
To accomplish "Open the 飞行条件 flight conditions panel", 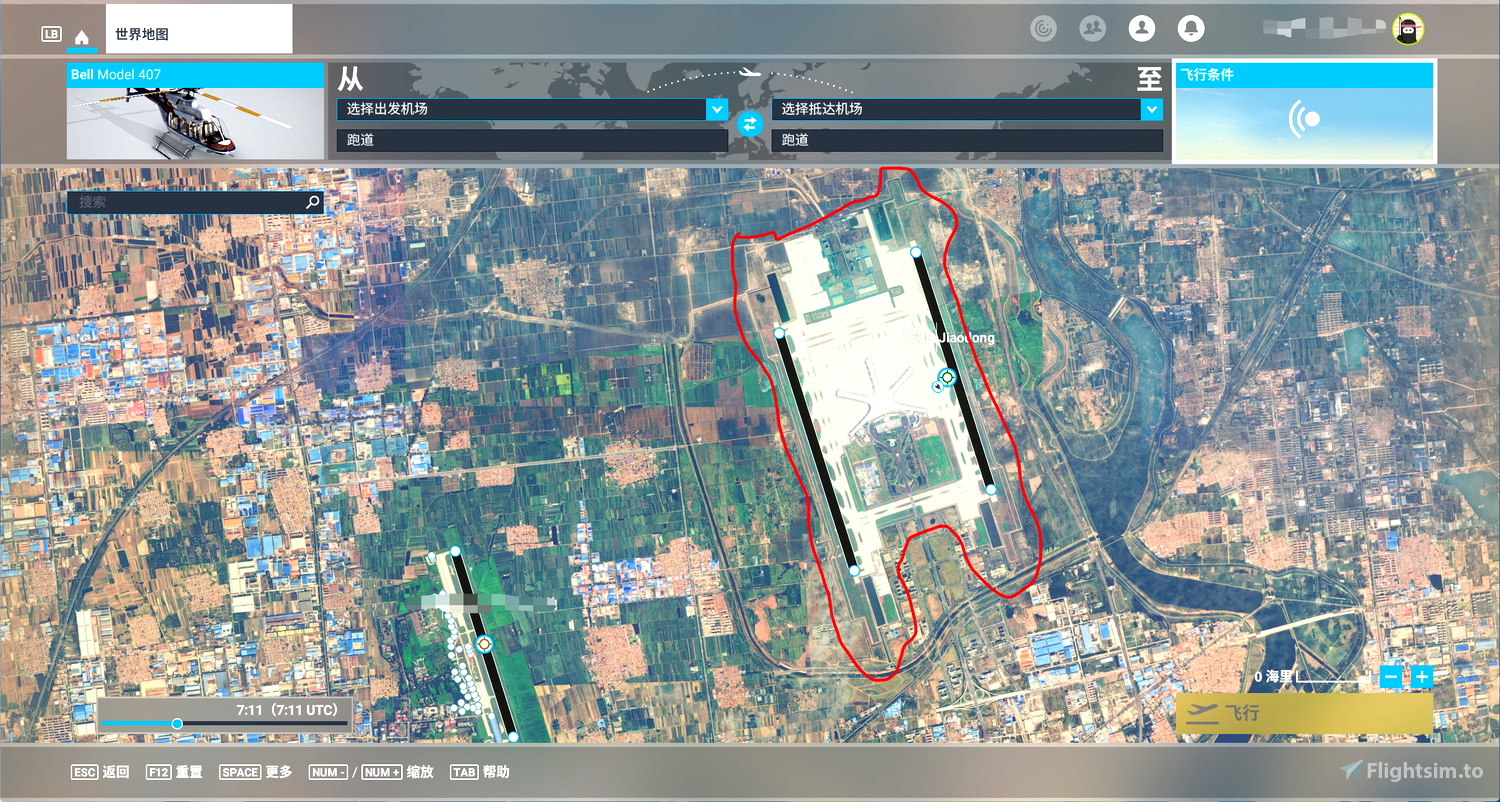I will pos(1304,111).
